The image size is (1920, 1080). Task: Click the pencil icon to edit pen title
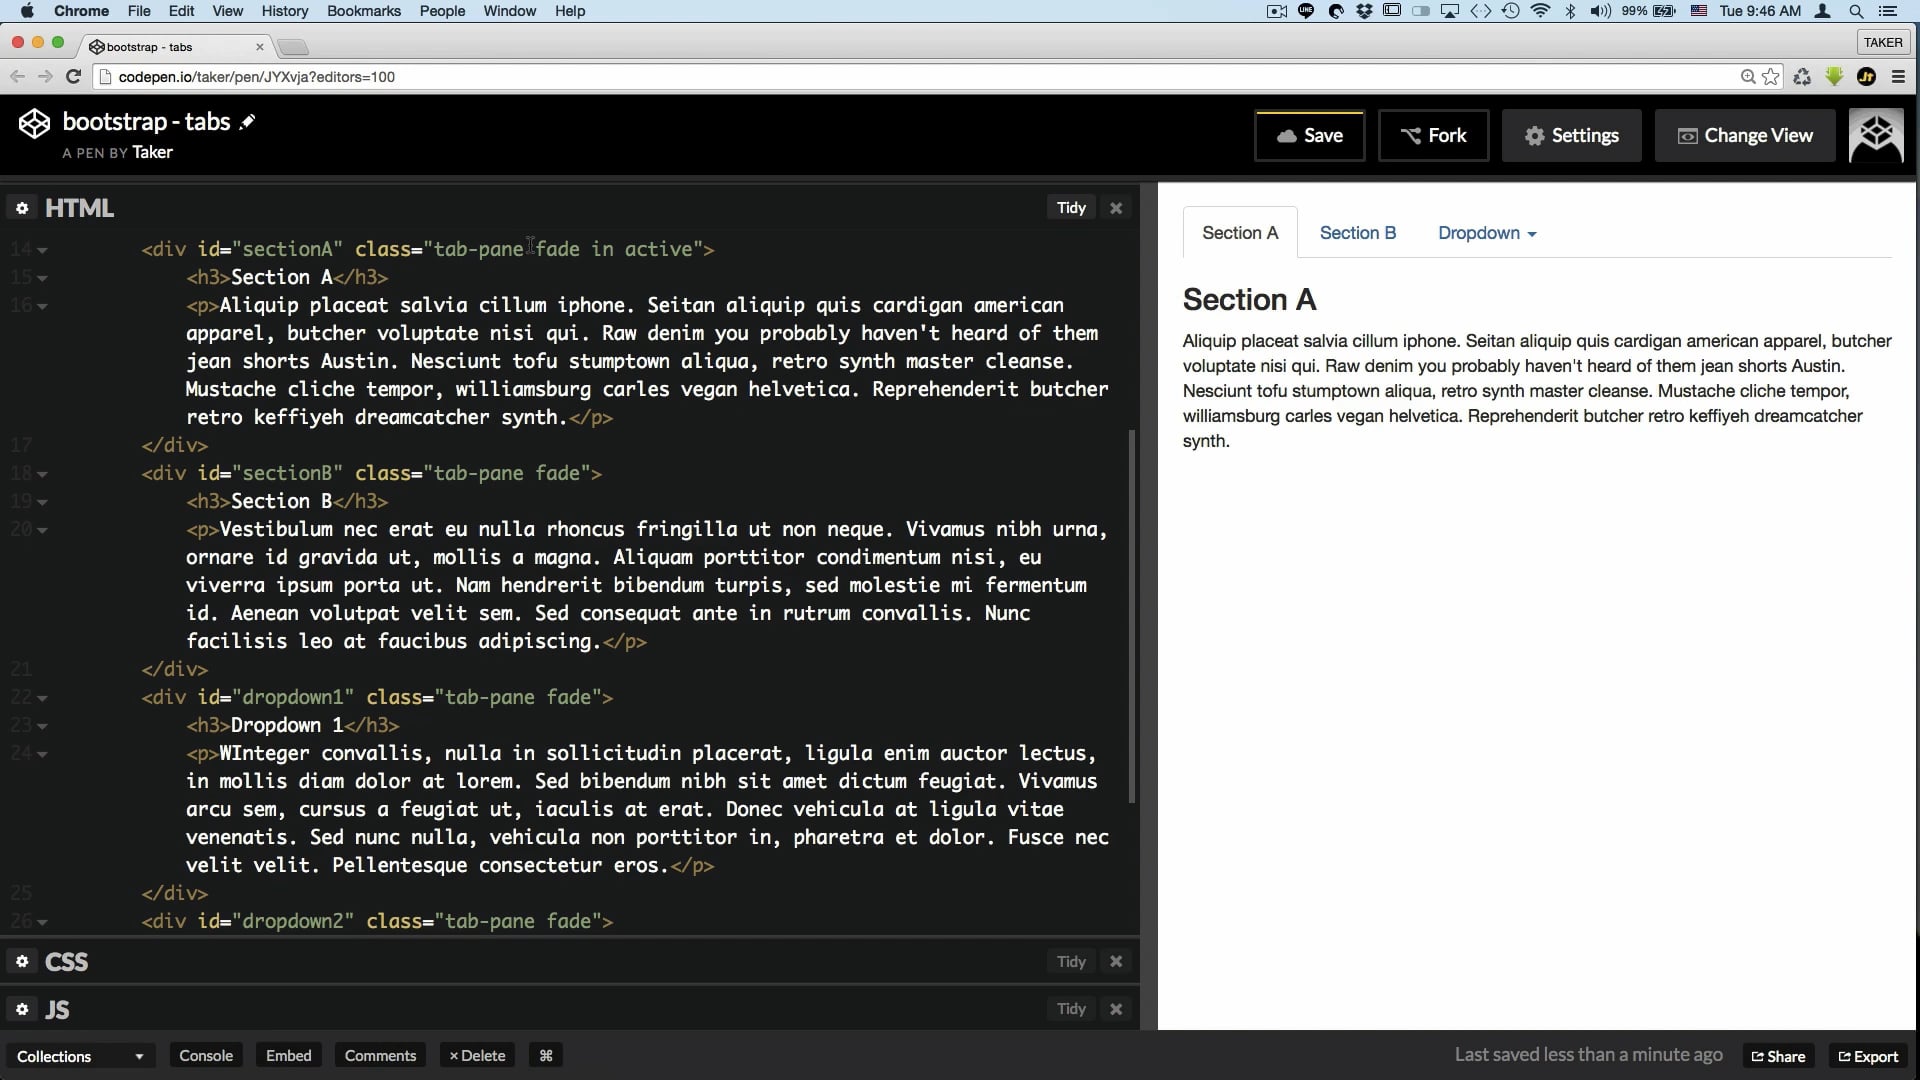247,122
